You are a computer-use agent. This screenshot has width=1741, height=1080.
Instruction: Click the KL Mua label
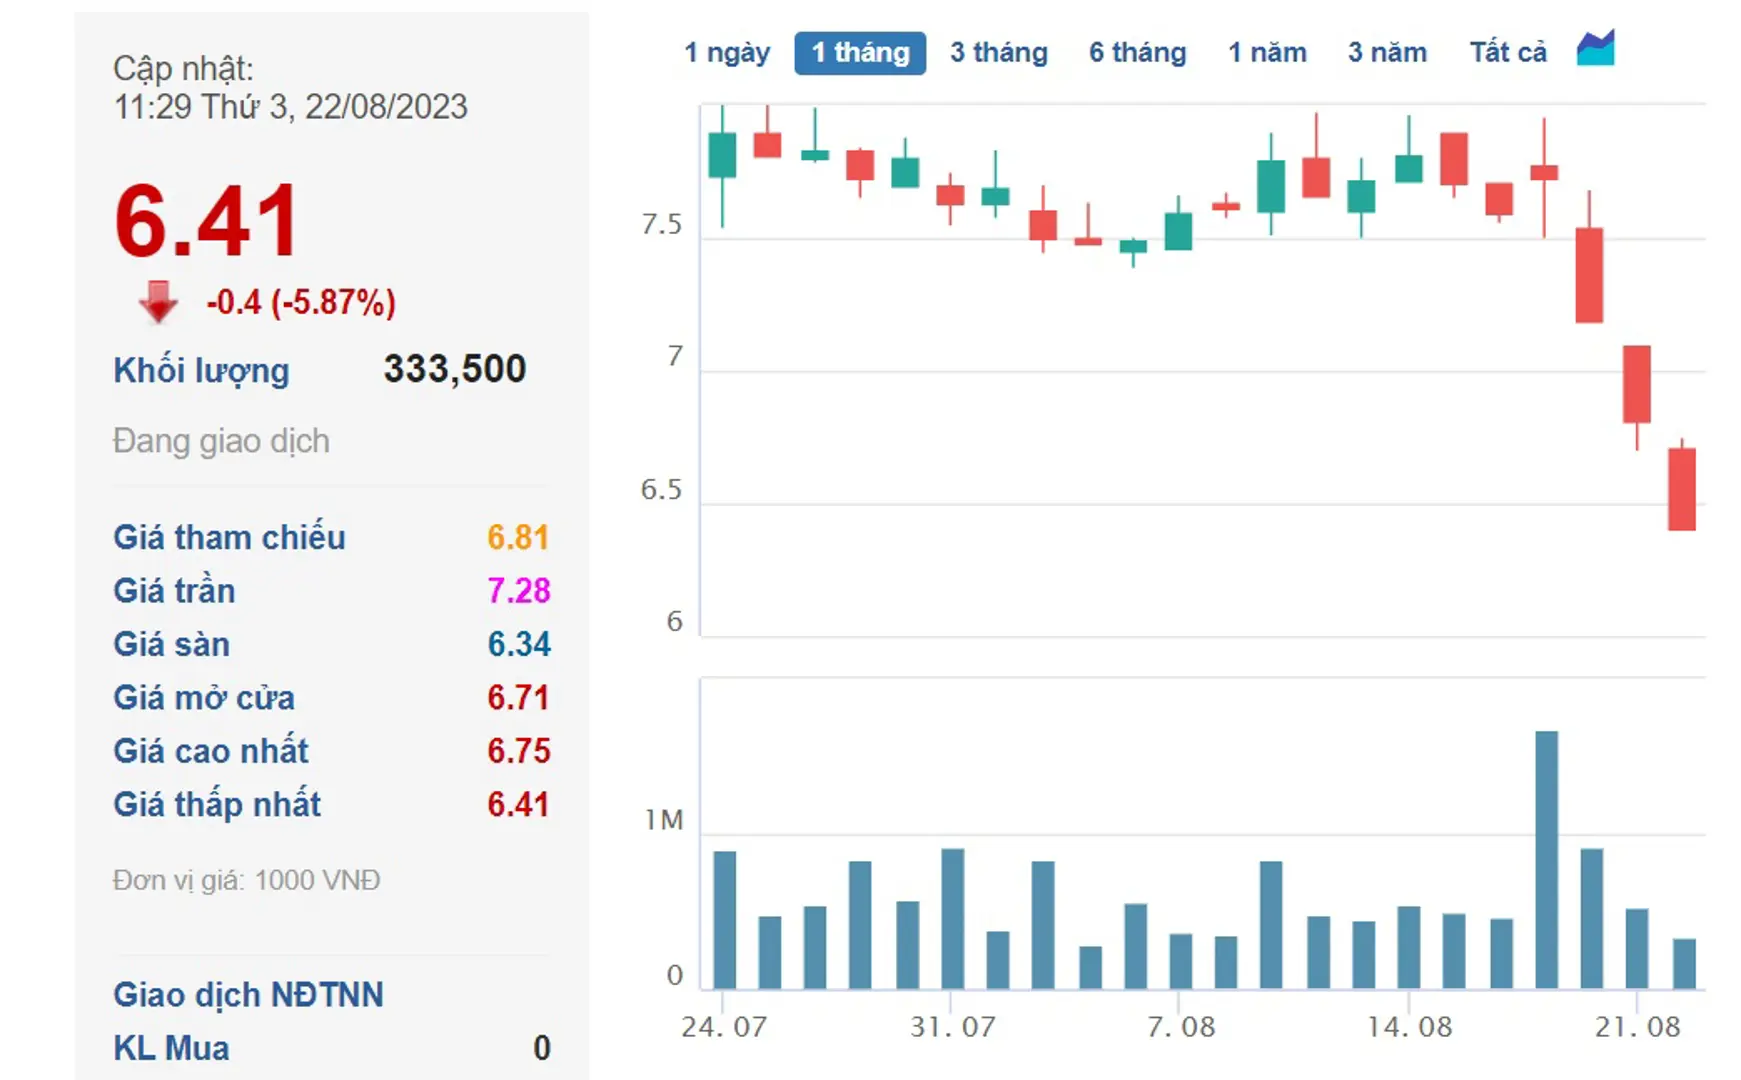171,1048
